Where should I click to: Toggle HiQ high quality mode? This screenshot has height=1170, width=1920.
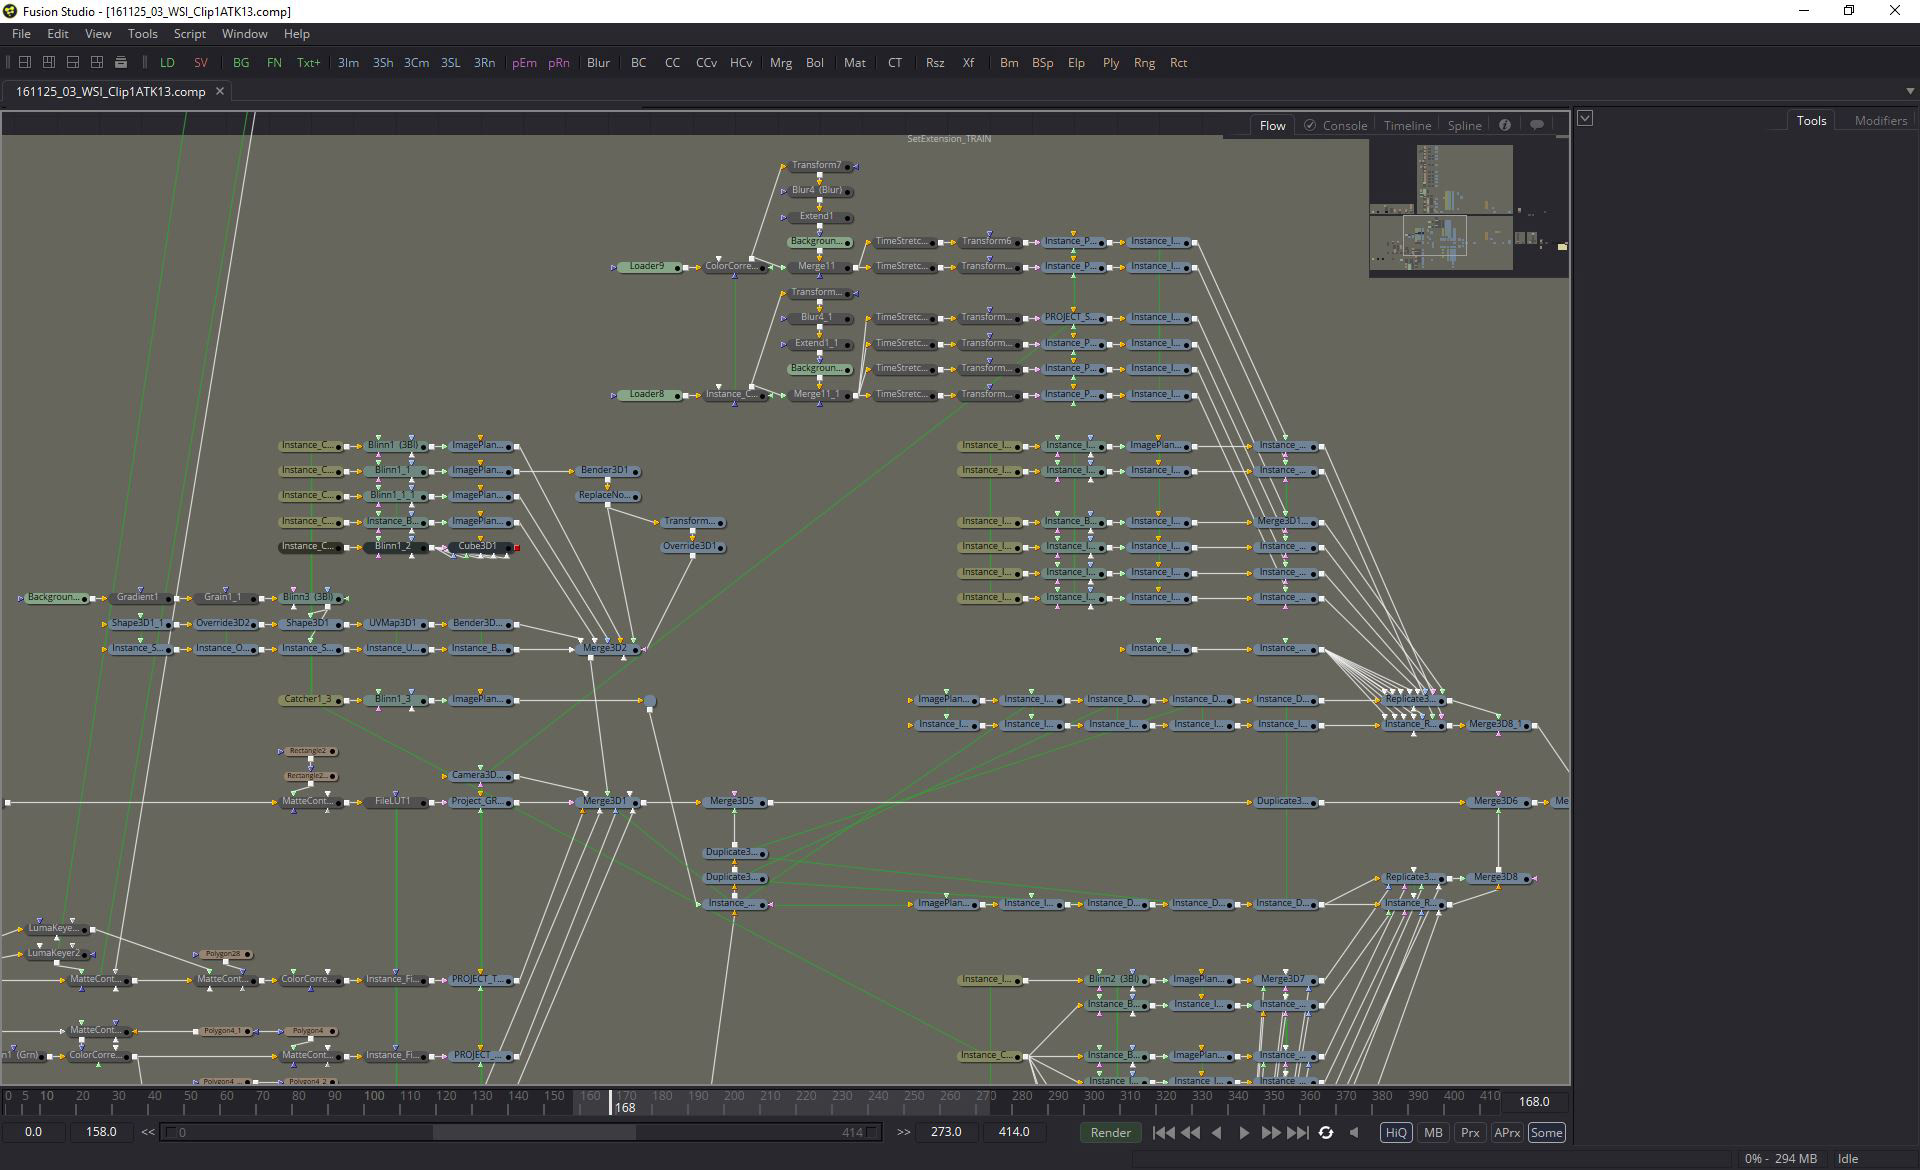(x=1396, y=1132)
